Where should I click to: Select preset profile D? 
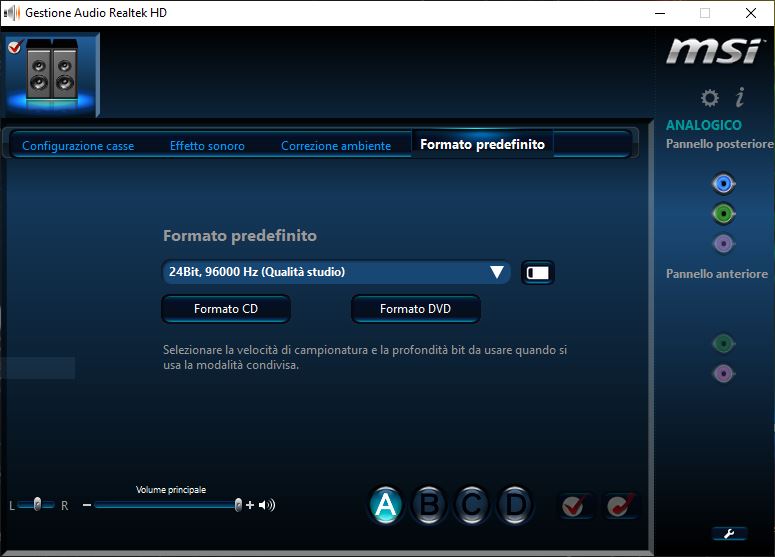coord(516,505)
